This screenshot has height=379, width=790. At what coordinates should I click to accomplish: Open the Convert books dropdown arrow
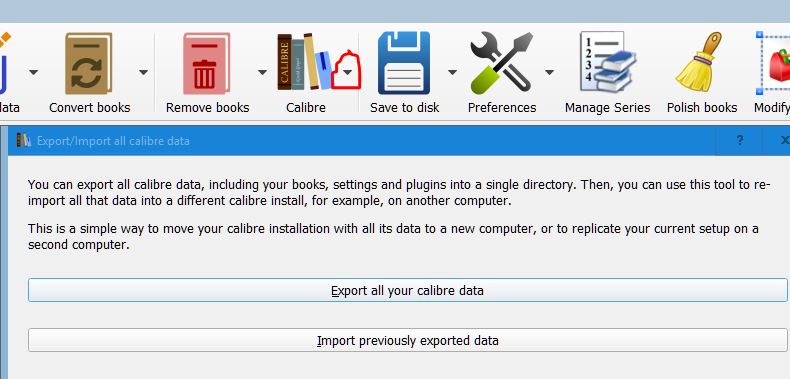pyautogui.click(x=144, y=73)
